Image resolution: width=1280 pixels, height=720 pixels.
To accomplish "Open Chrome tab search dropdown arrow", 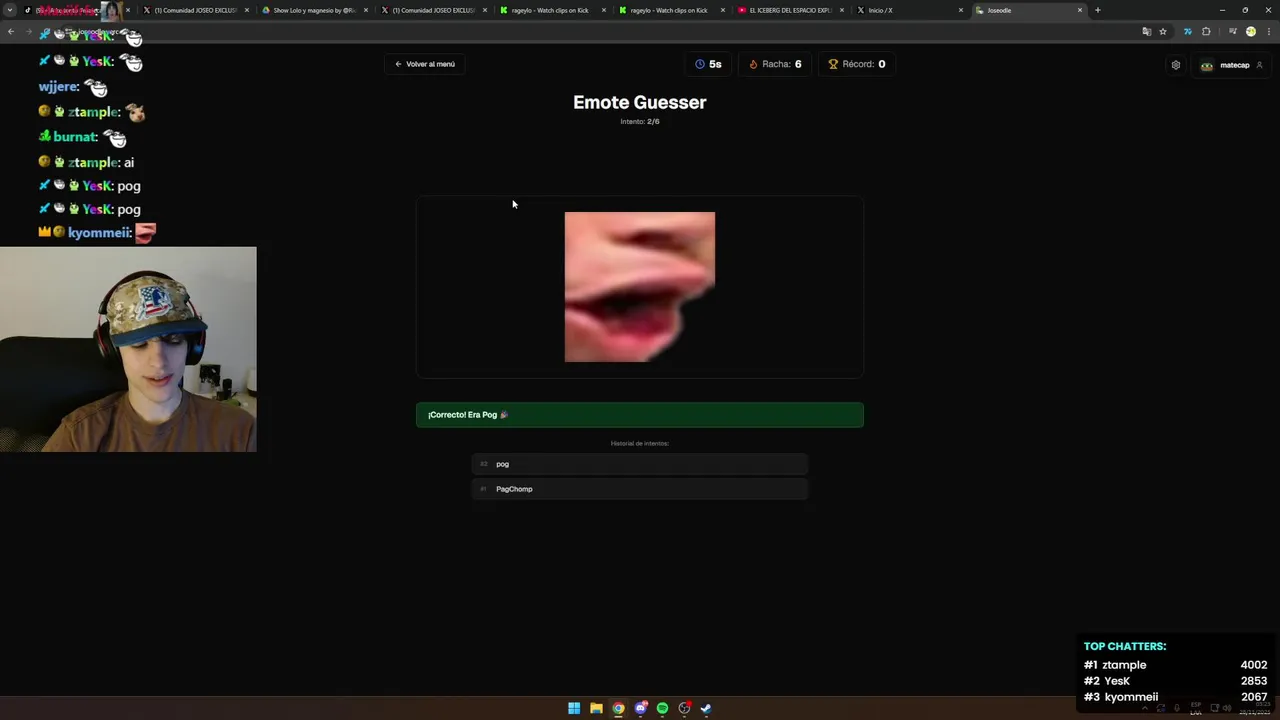I will [x=12, y=10].
